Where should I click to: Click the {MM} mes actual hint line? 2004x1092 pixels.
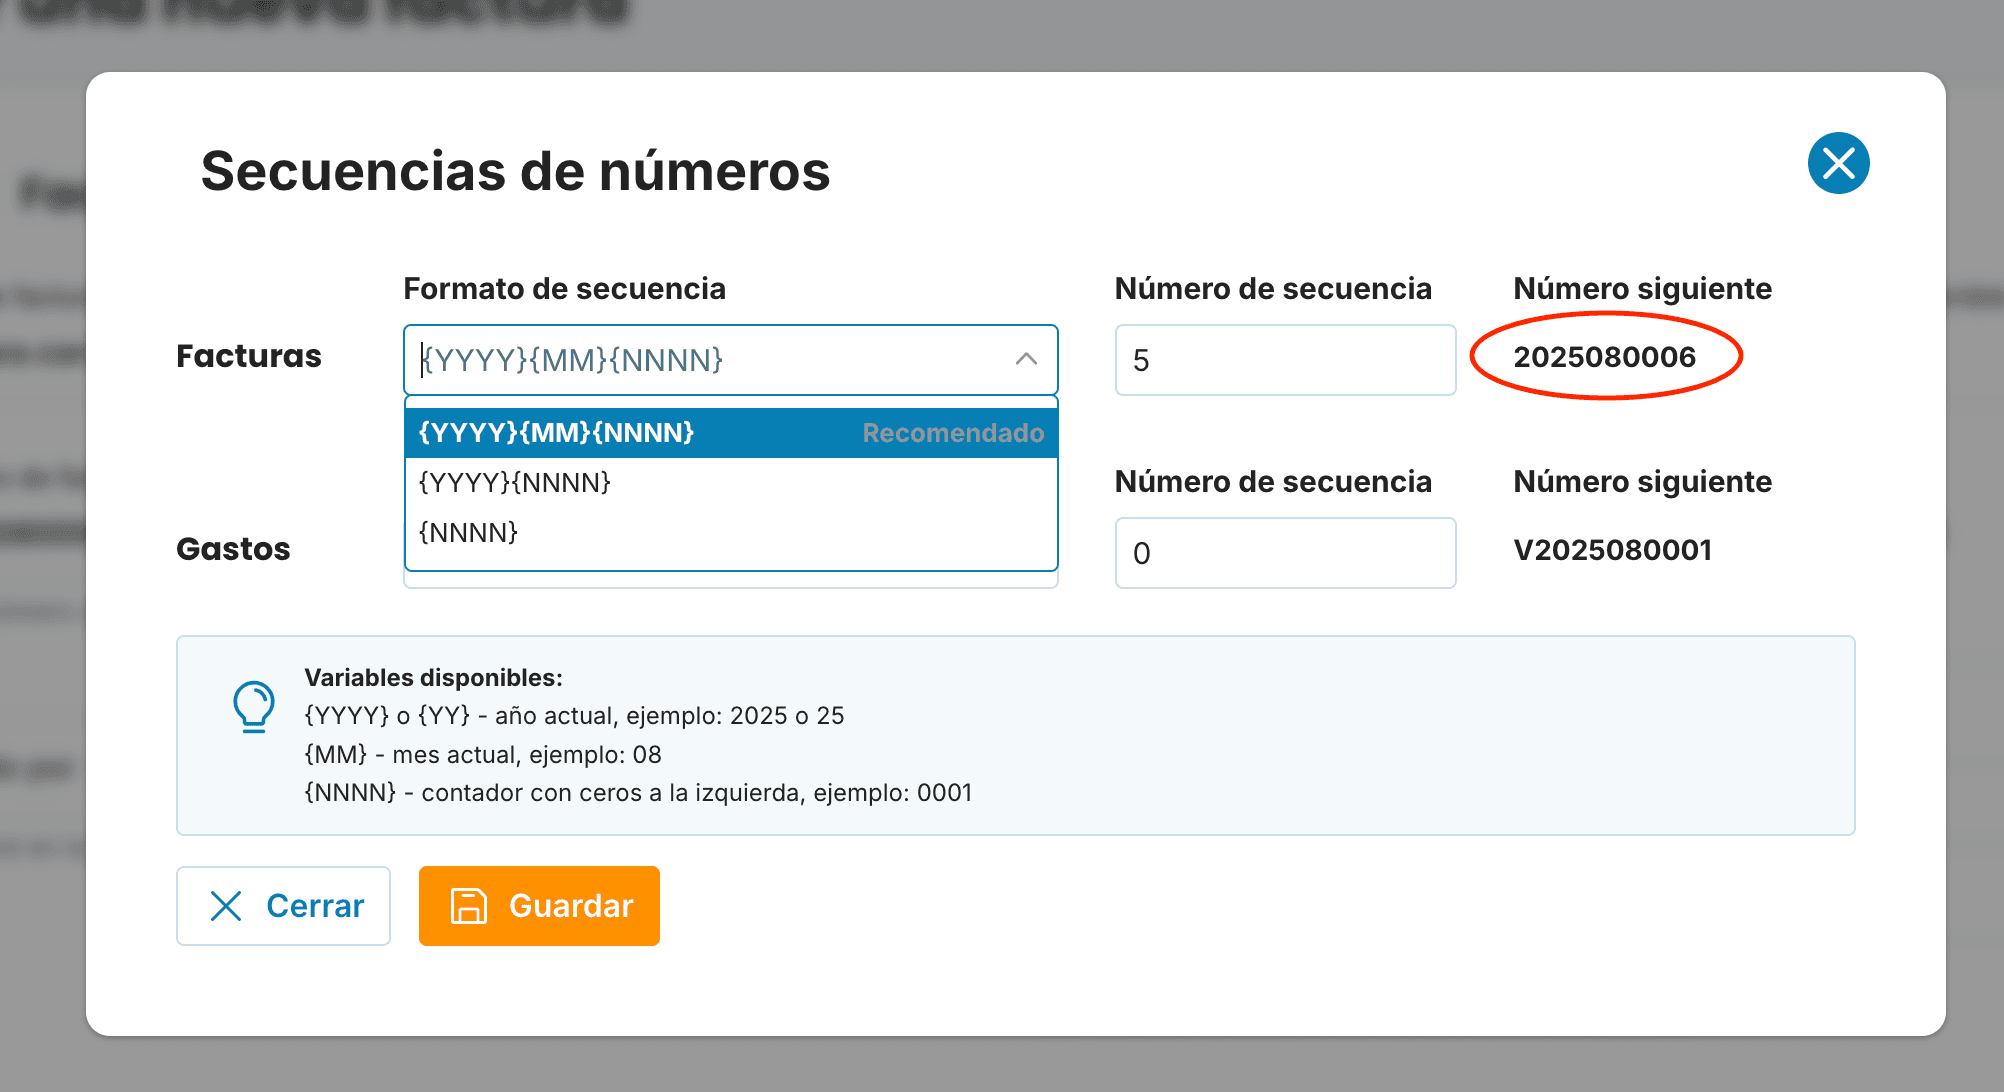pyautogui.click(x=483, y=755)
